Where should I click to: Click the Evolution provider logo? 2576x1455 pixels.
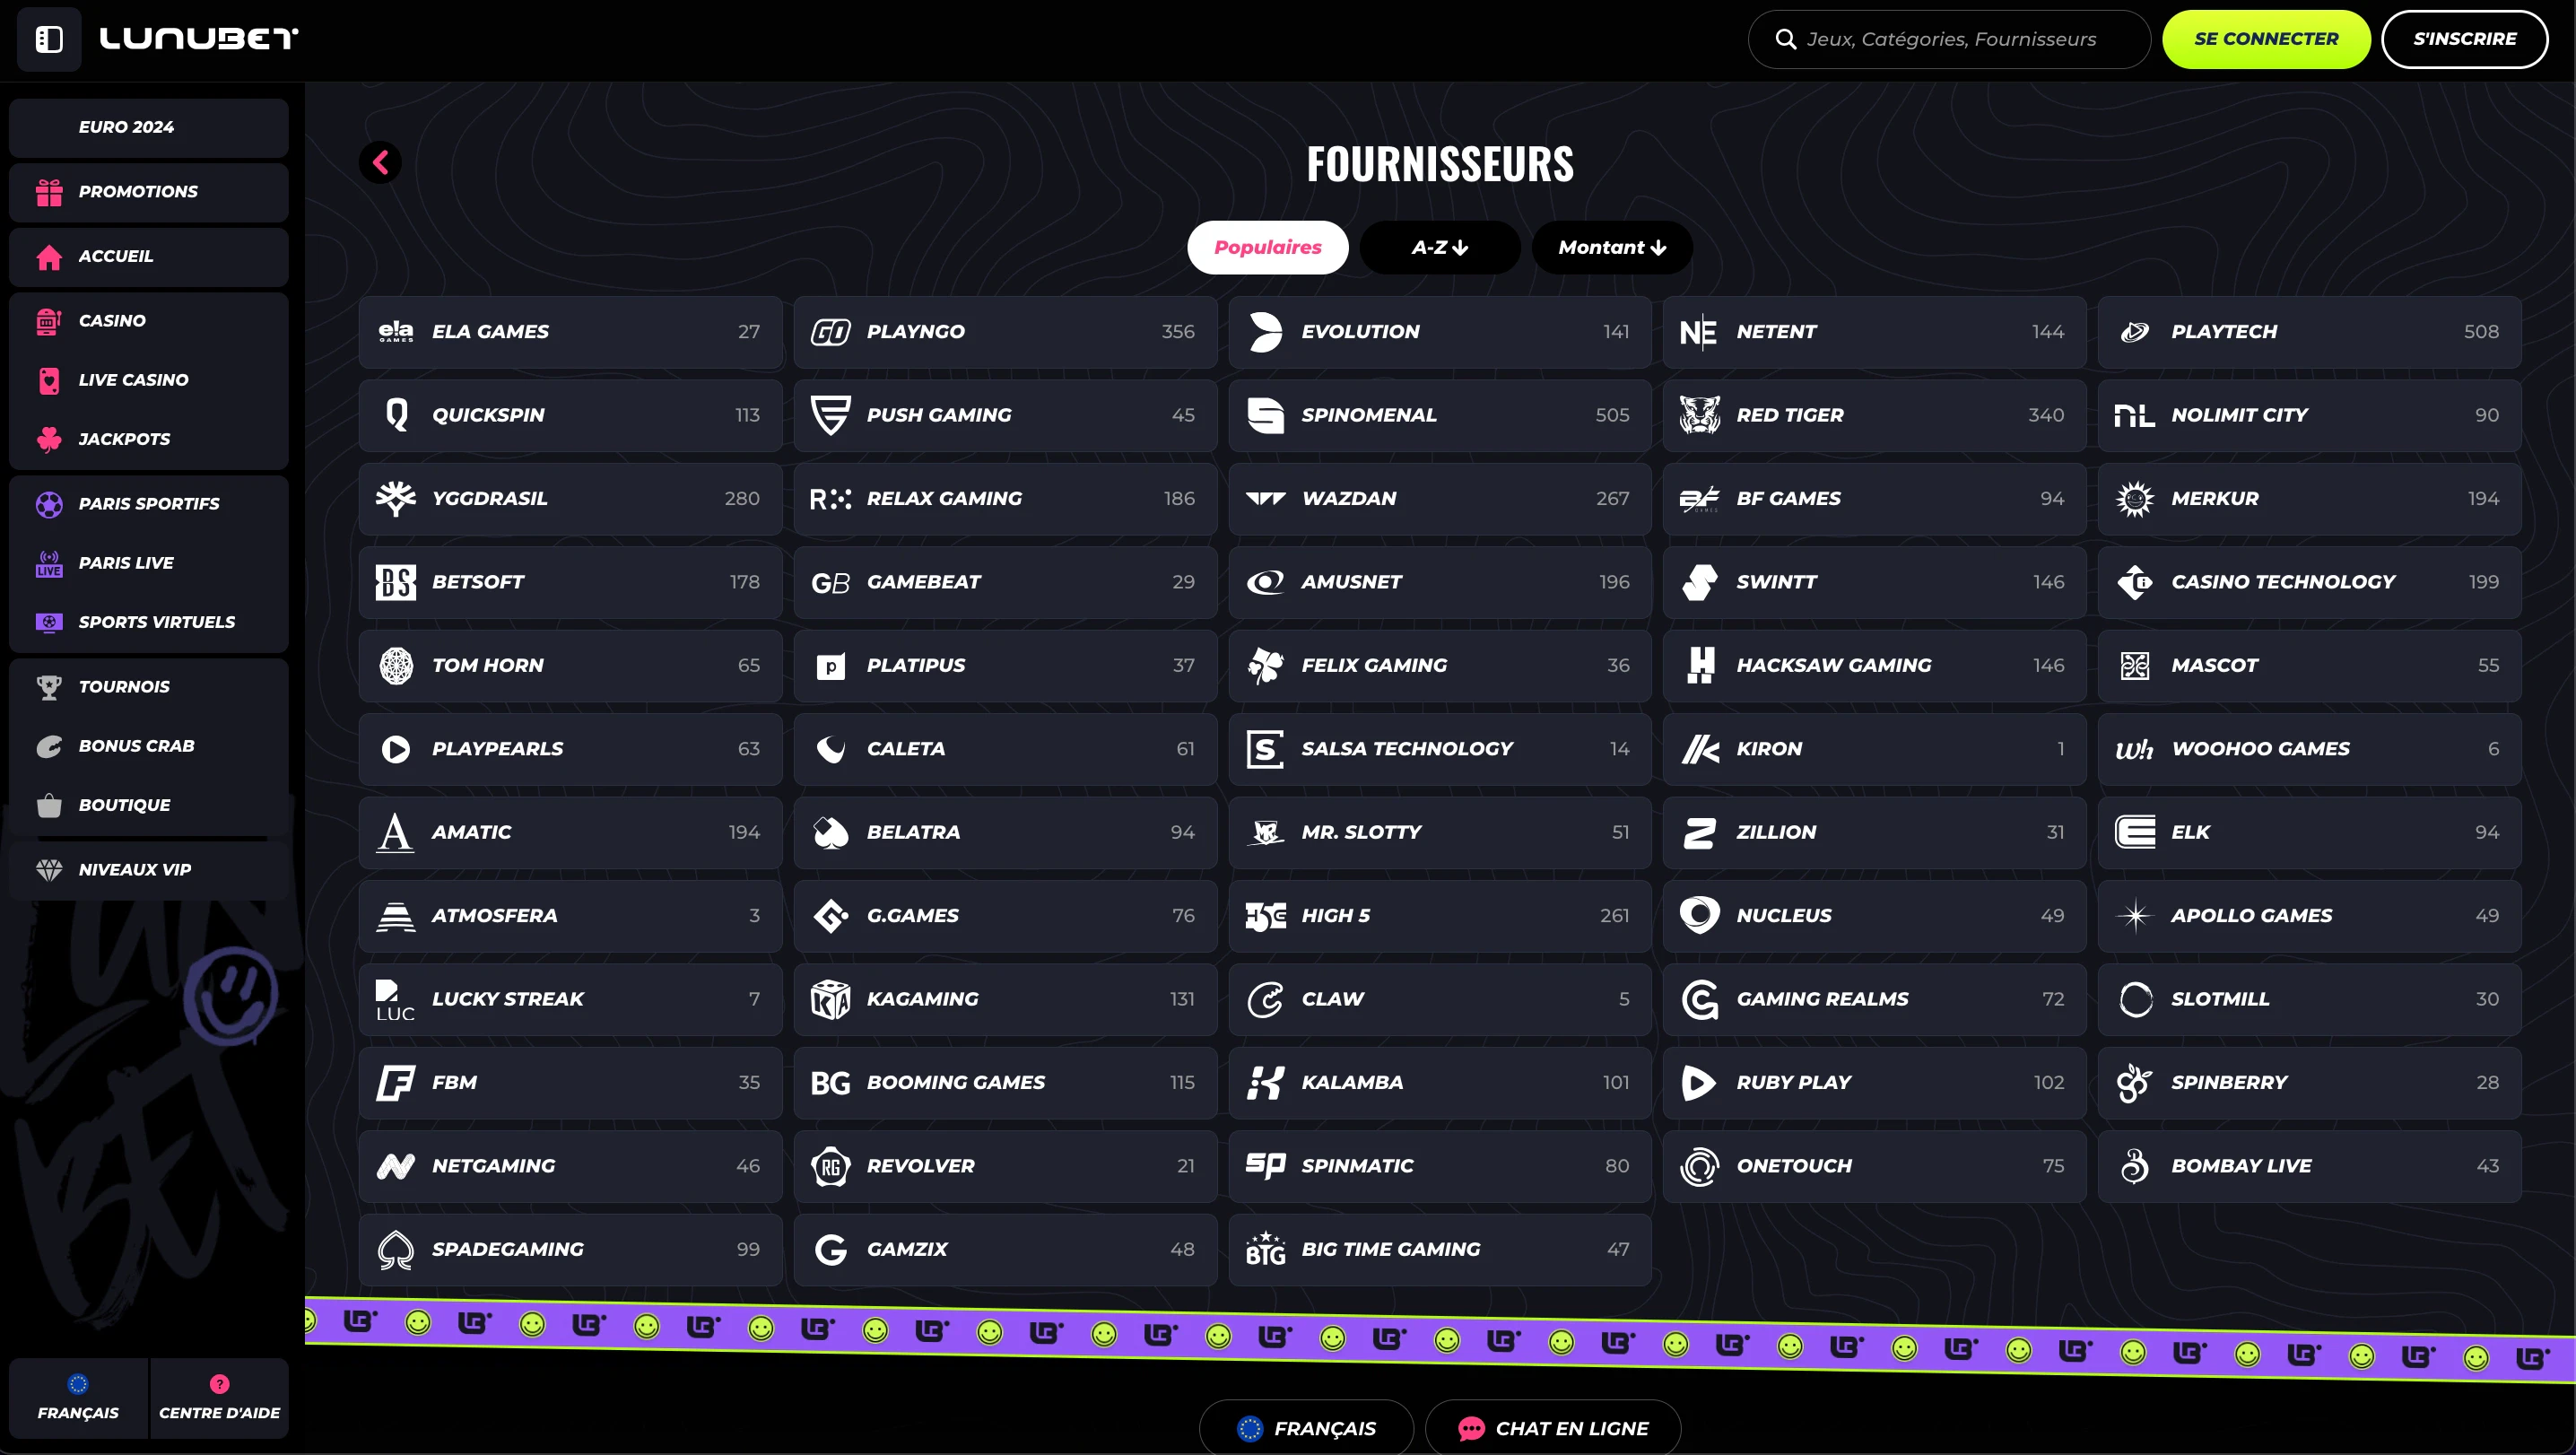[1265, 332]
